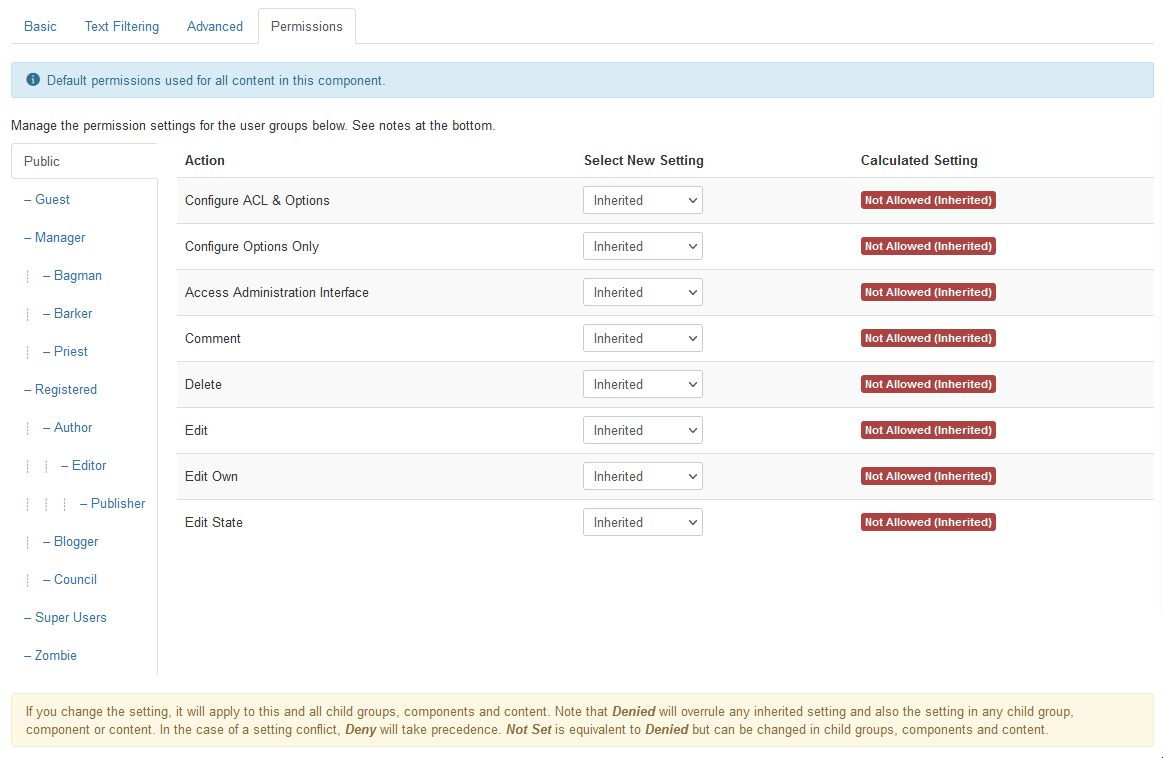Screen dimensions: 1163x758
Task: Show permissions for Super Users
Action: (x=70, y=617)
